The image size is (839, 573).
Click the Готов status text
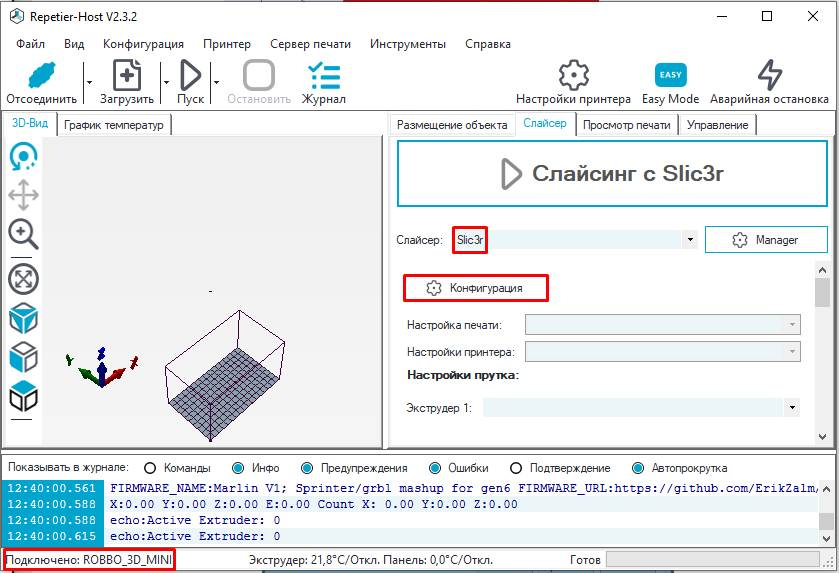[x=585, y=560]
